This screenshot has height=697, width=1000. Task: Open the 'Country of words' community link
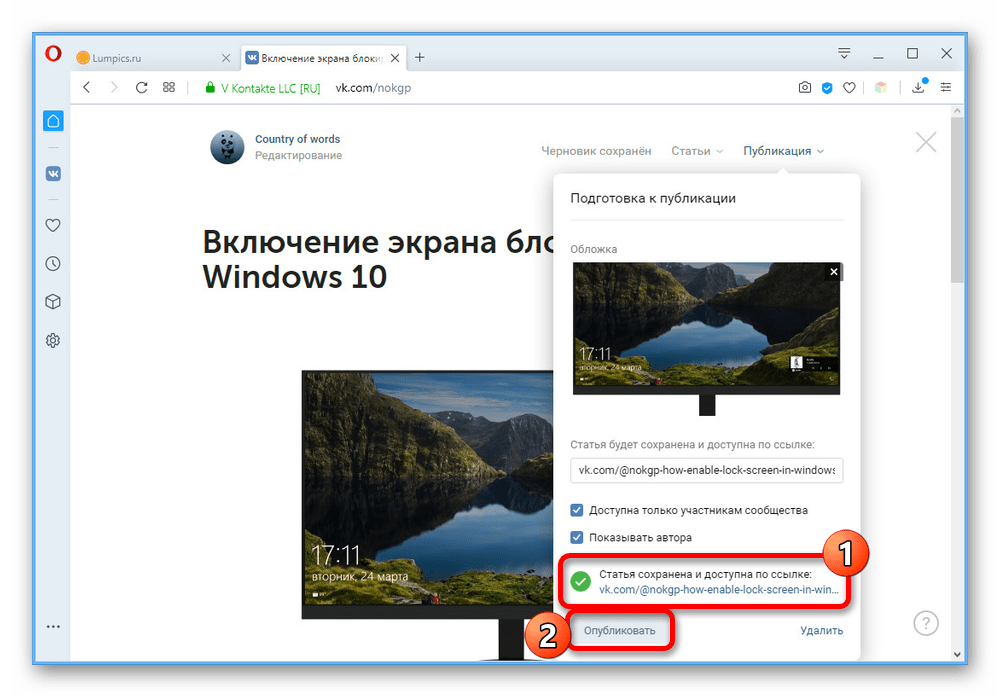pyautogui.click(x=297, y=139)
